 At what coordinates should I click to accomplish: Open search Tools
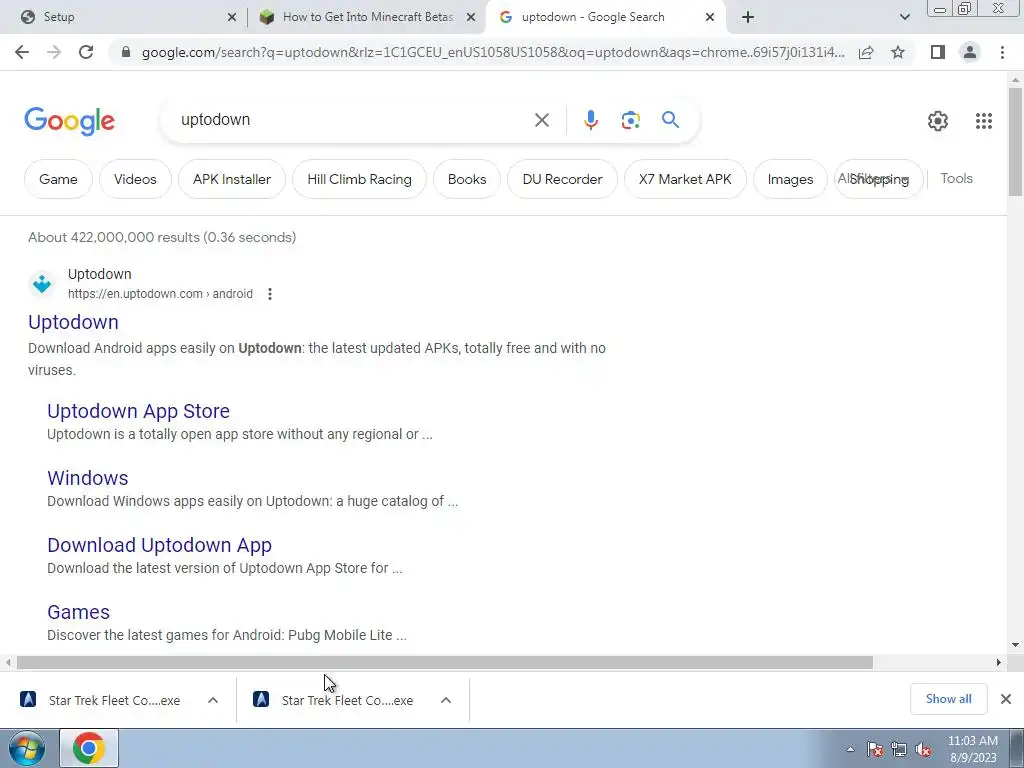[x=956, y=178]
